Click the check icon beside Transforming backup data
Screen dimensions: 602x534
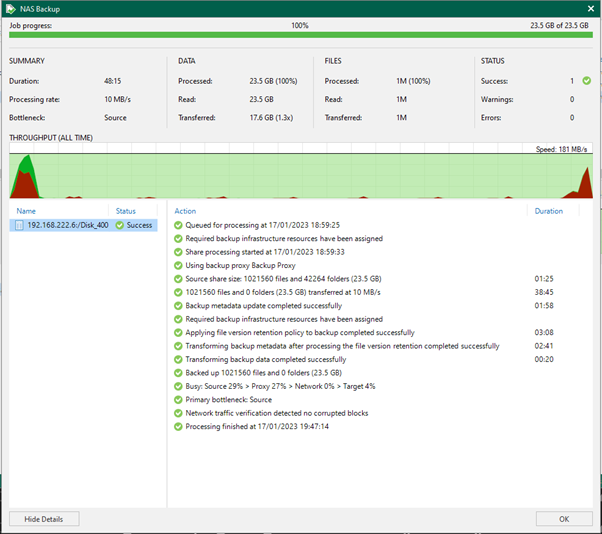pos(178,359)
